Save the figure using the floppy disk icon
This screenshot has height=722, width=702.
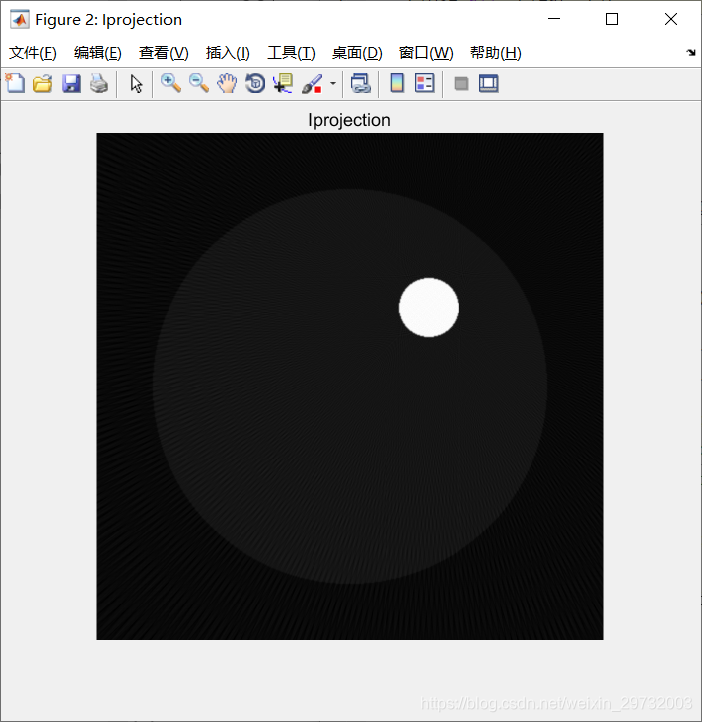click(x=71, y=84)
